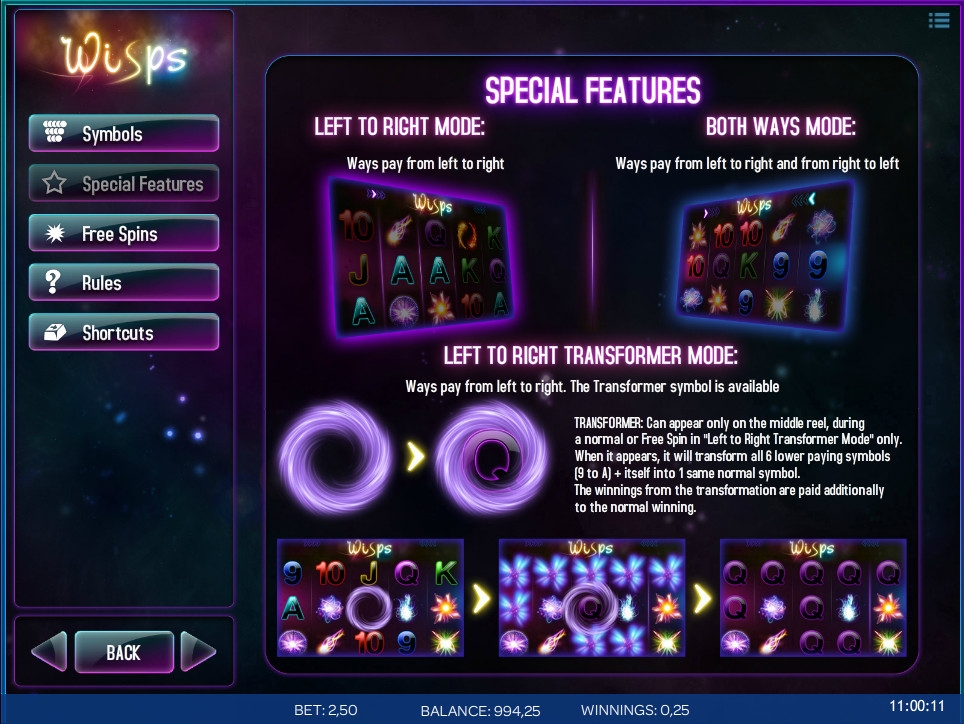
Task: Open the Shortcuts section
Action: click(x=124, y=332)
